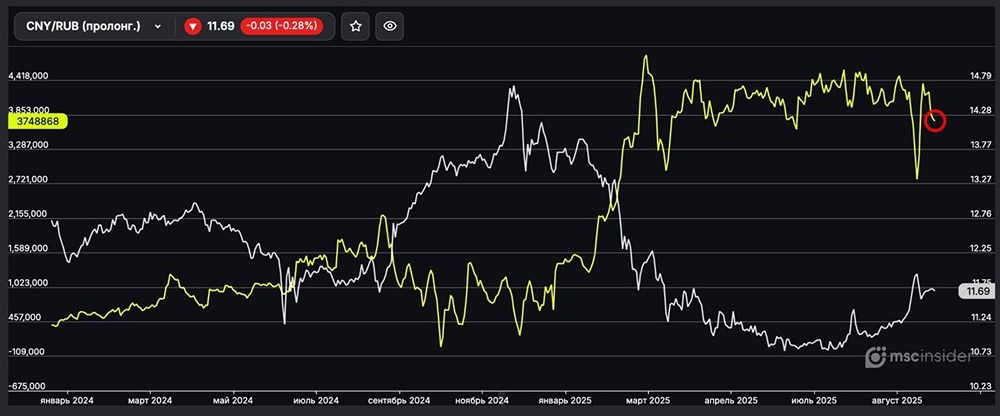Click the 4,418,000 left axis label

28,77
